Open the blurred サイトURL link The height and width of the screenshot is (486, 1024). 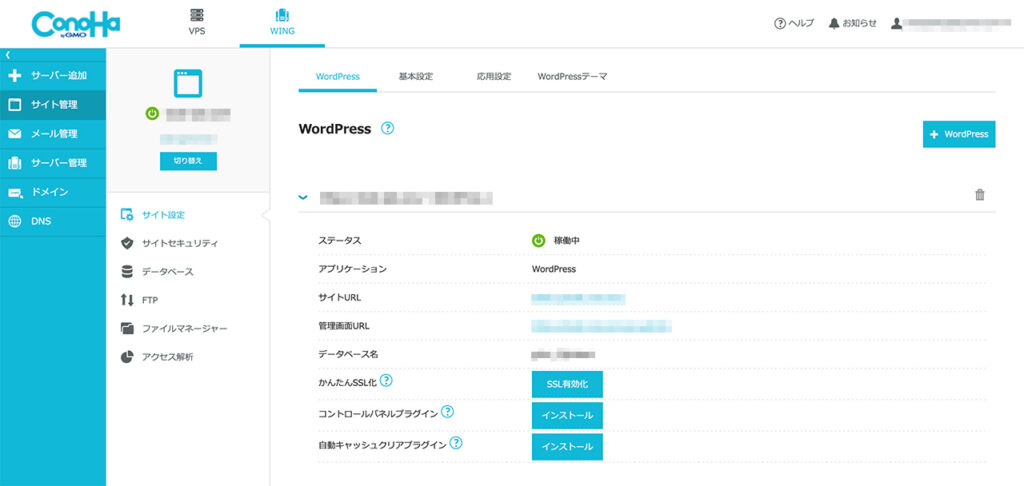[578, 299]
